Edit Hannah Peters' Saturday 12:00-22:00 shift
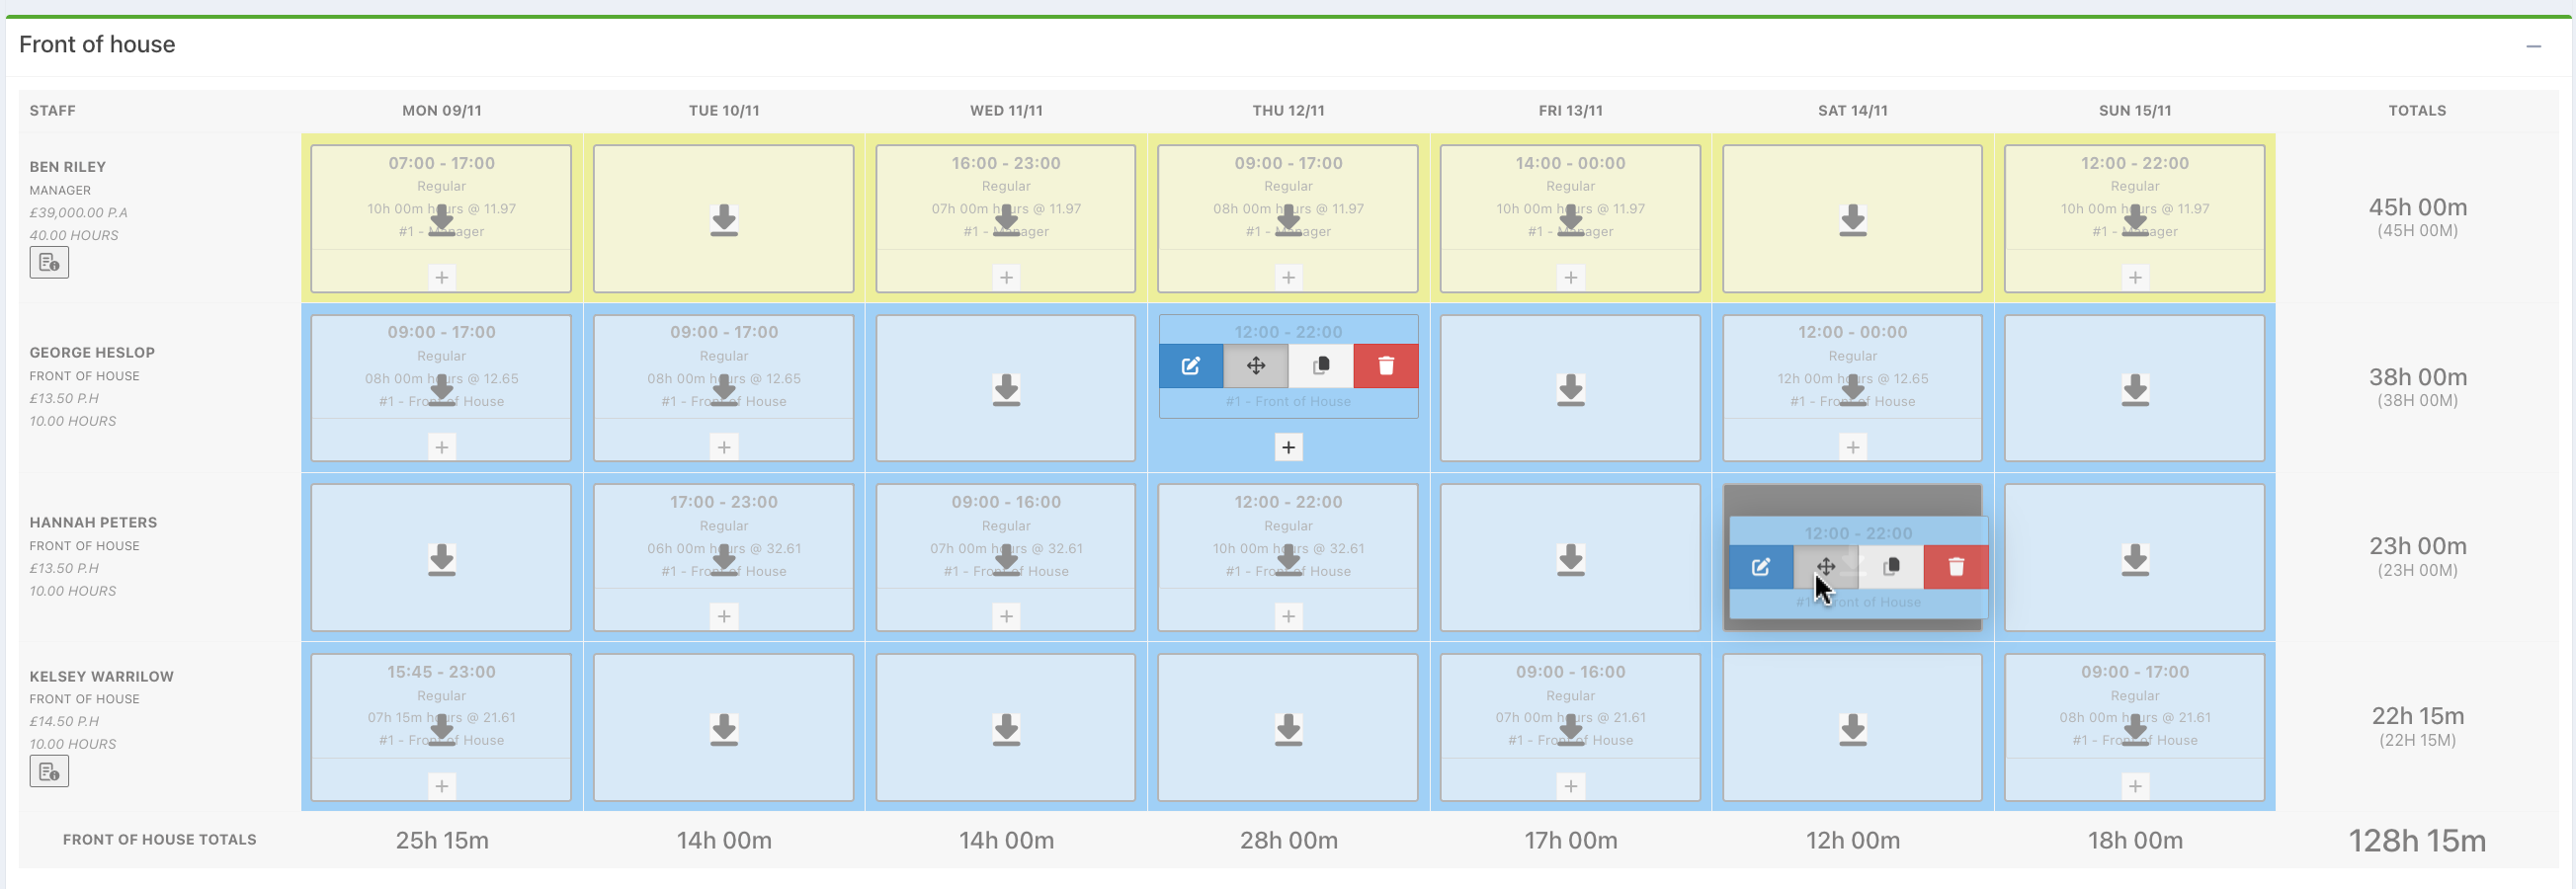Viewport: 2576px width, 889px height. click(1761, 567)
